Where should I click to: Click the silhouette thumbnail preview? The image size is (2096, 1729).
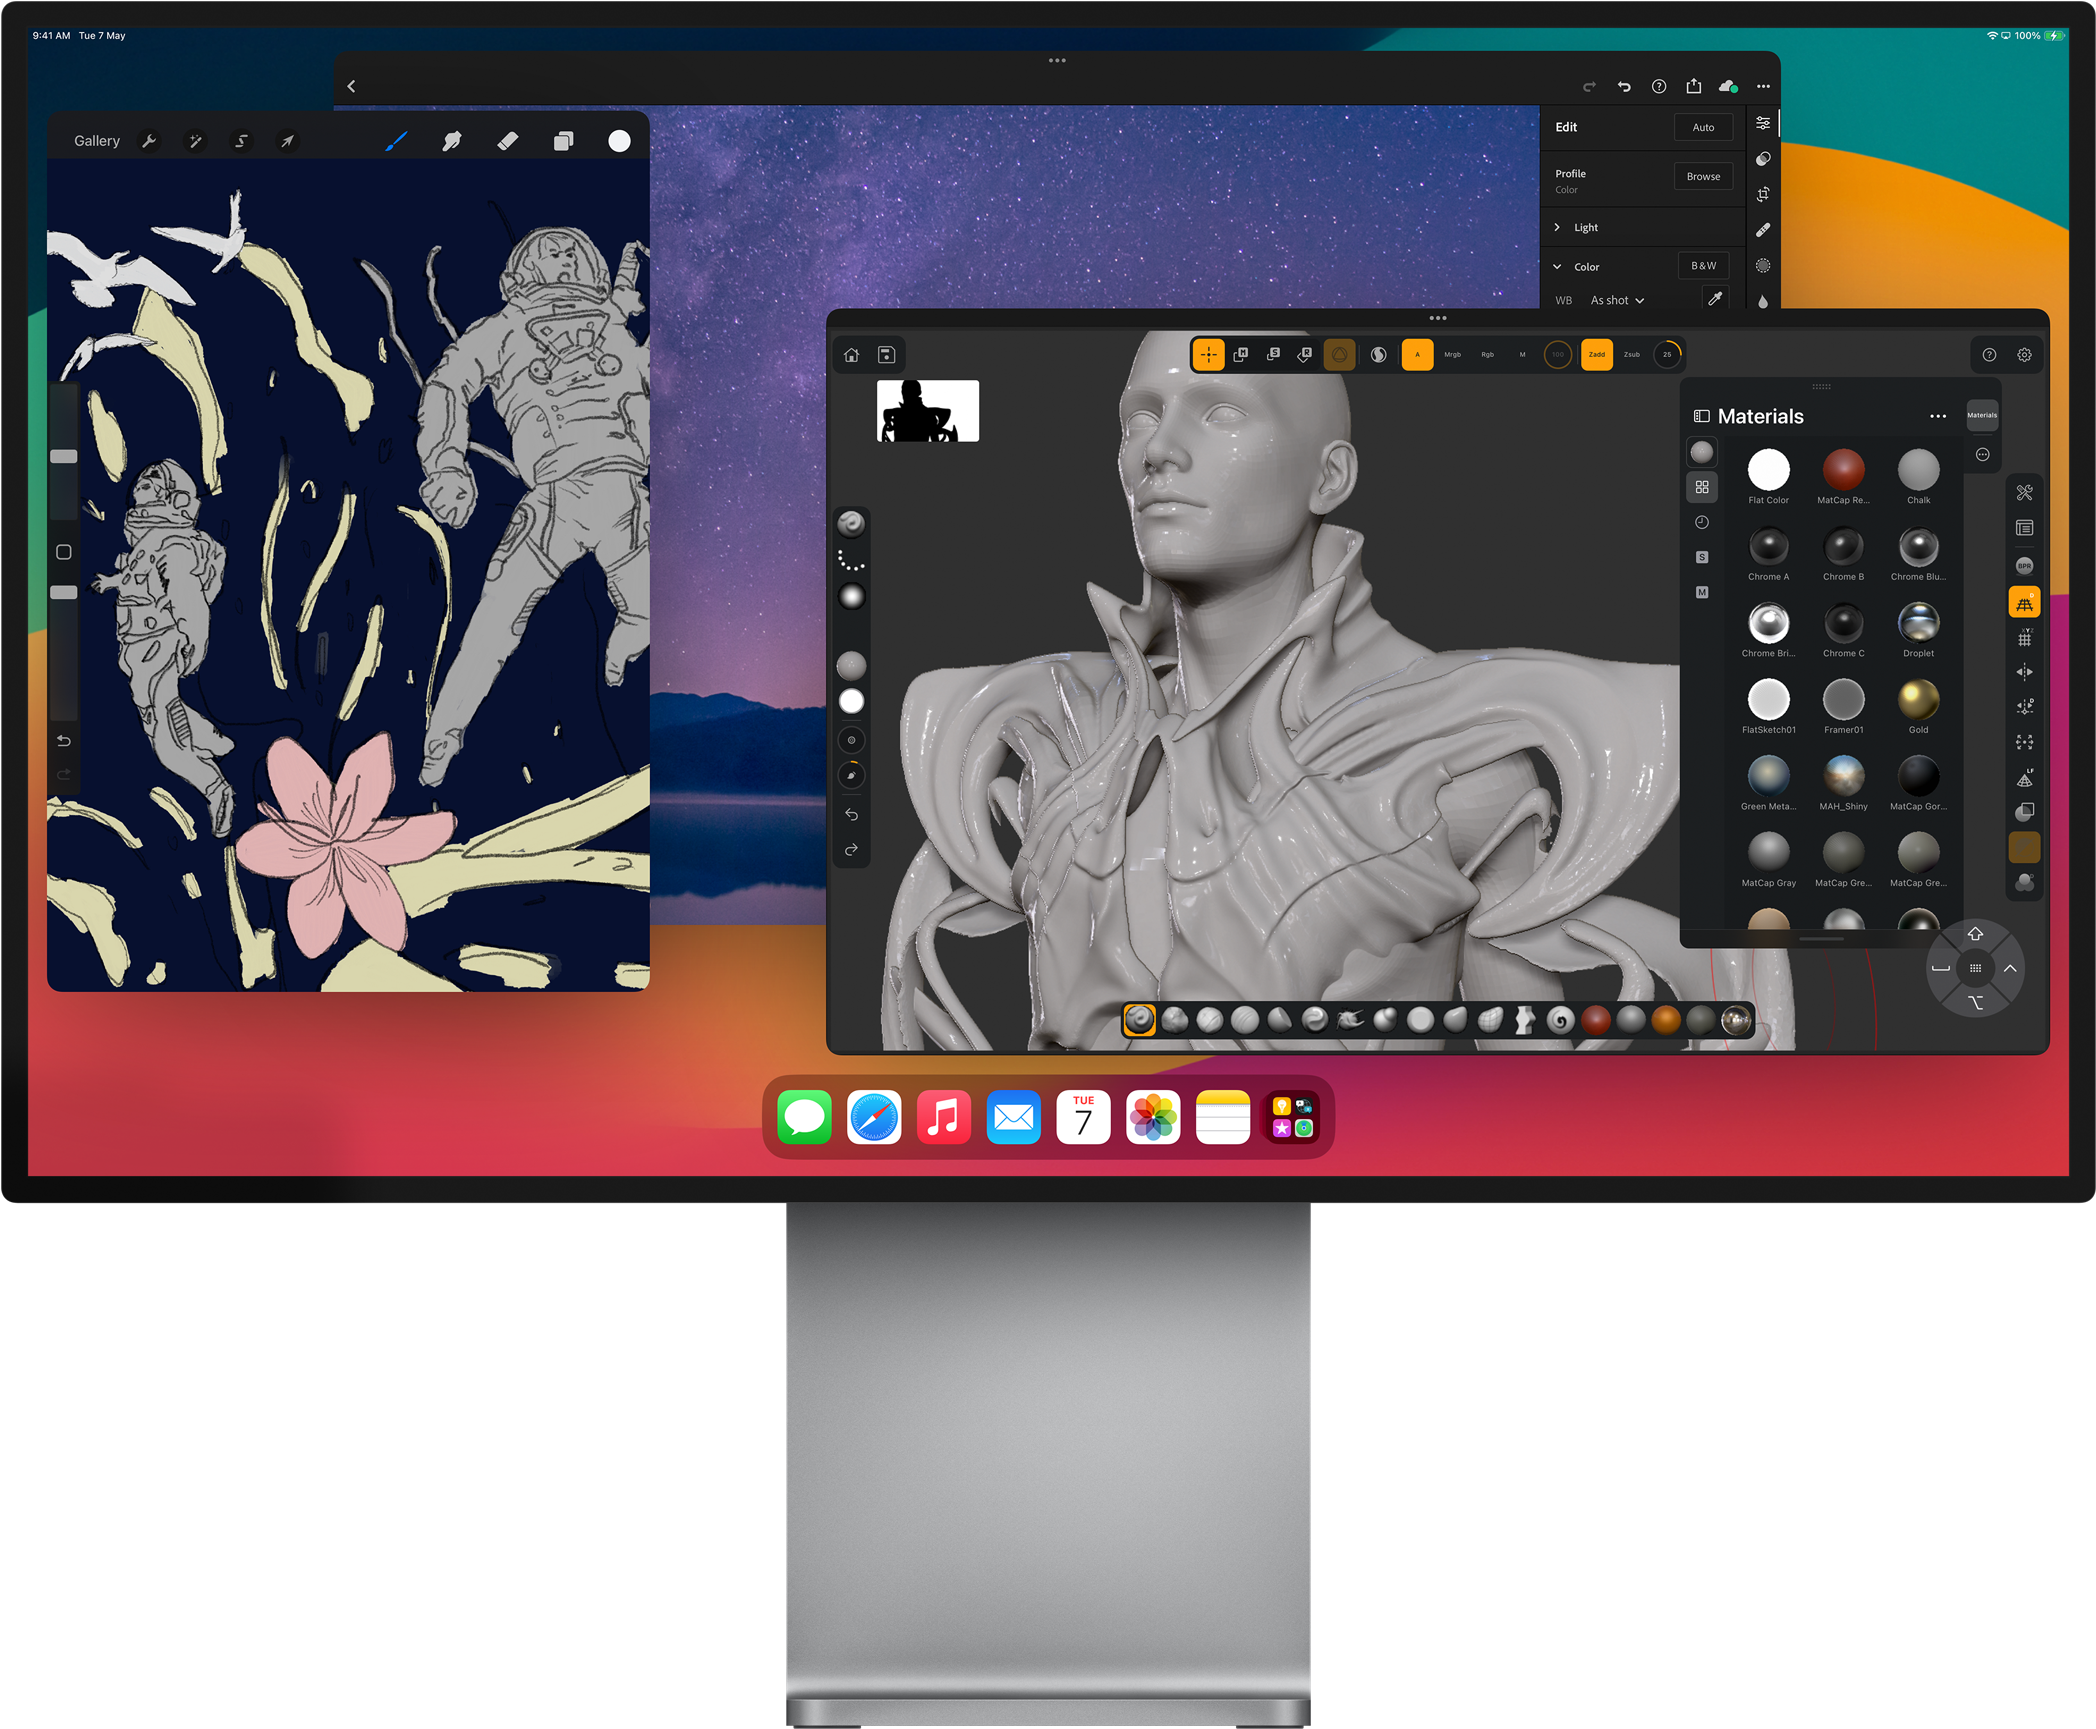click(927, 411)
